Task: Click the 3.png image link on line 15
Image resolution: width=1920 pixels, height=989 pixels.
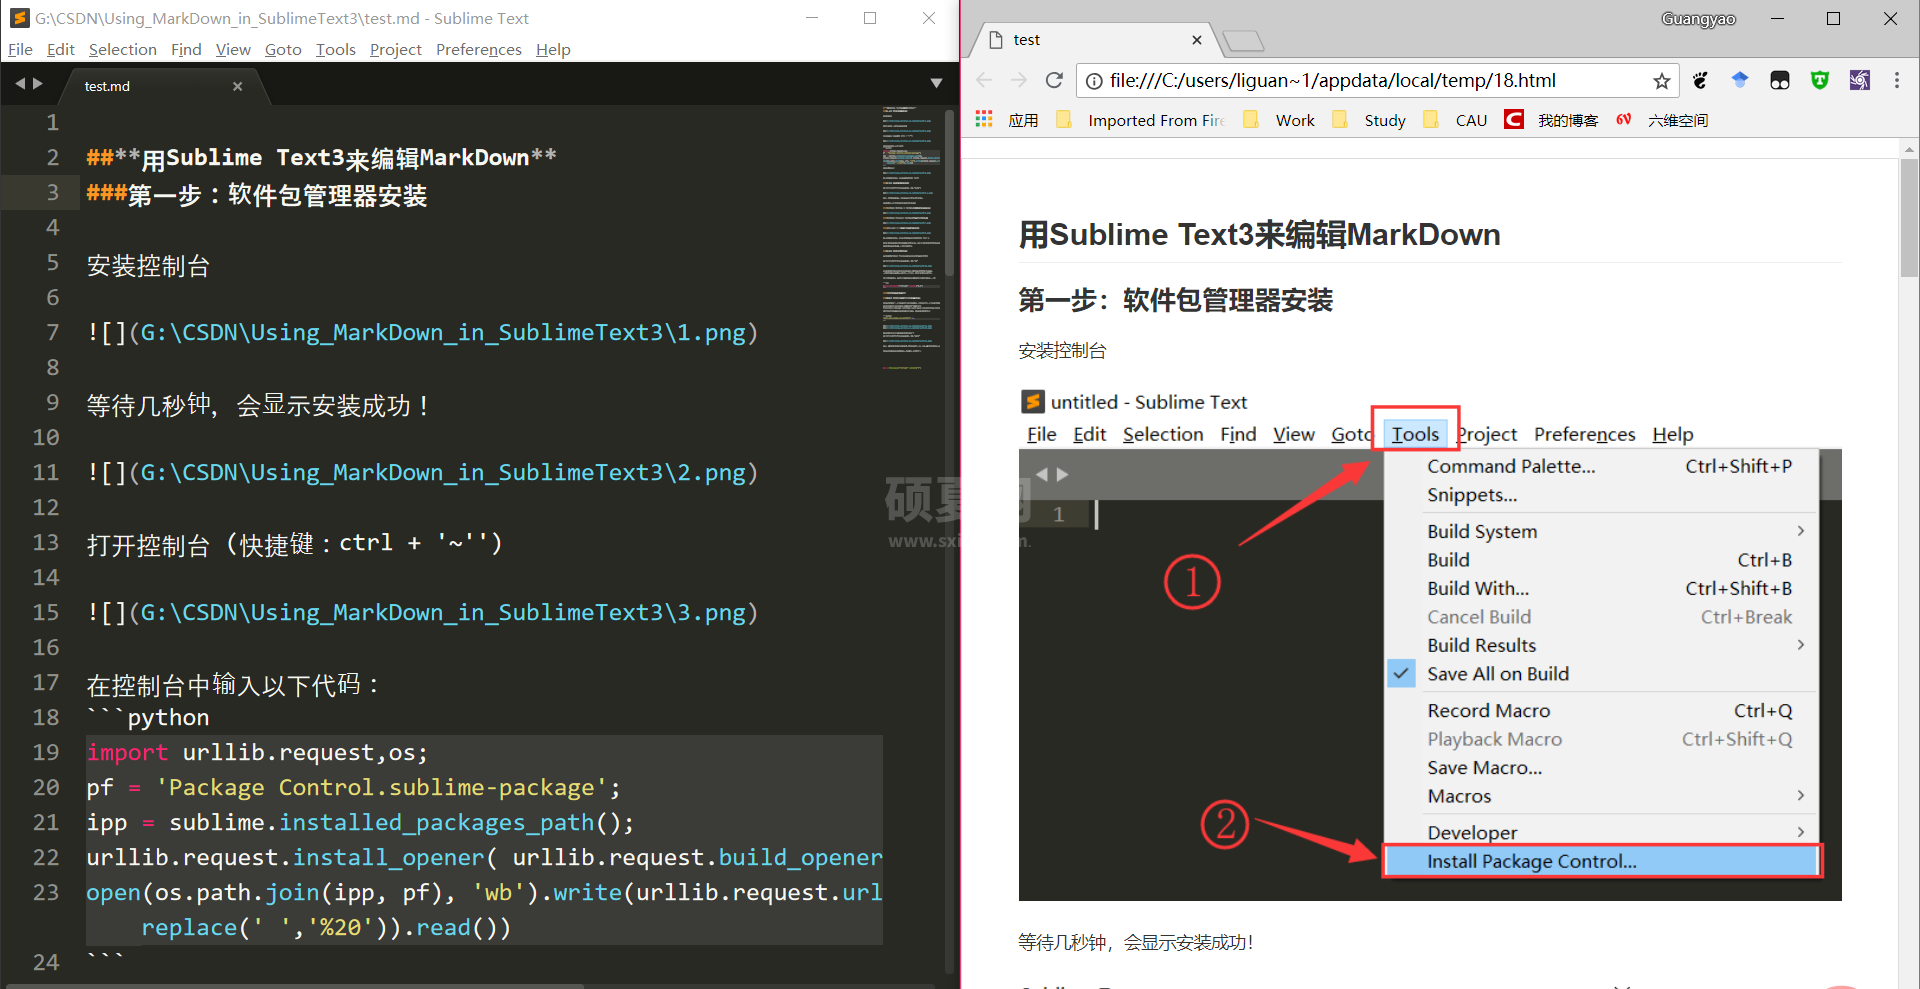Action: tap(422, 612)
